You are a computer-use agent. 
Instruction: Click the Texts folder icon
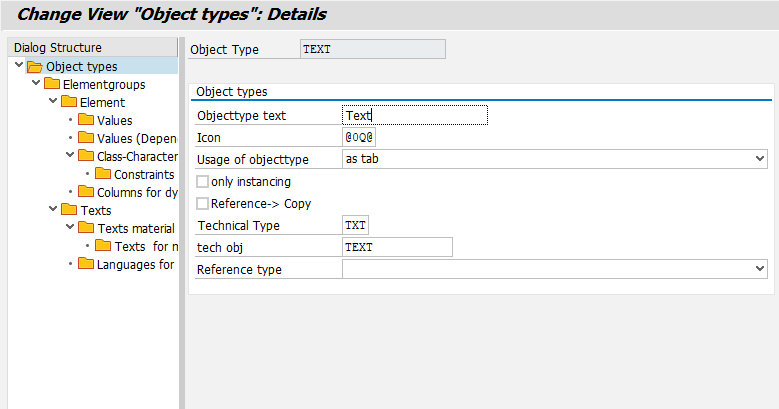[69, 210]
